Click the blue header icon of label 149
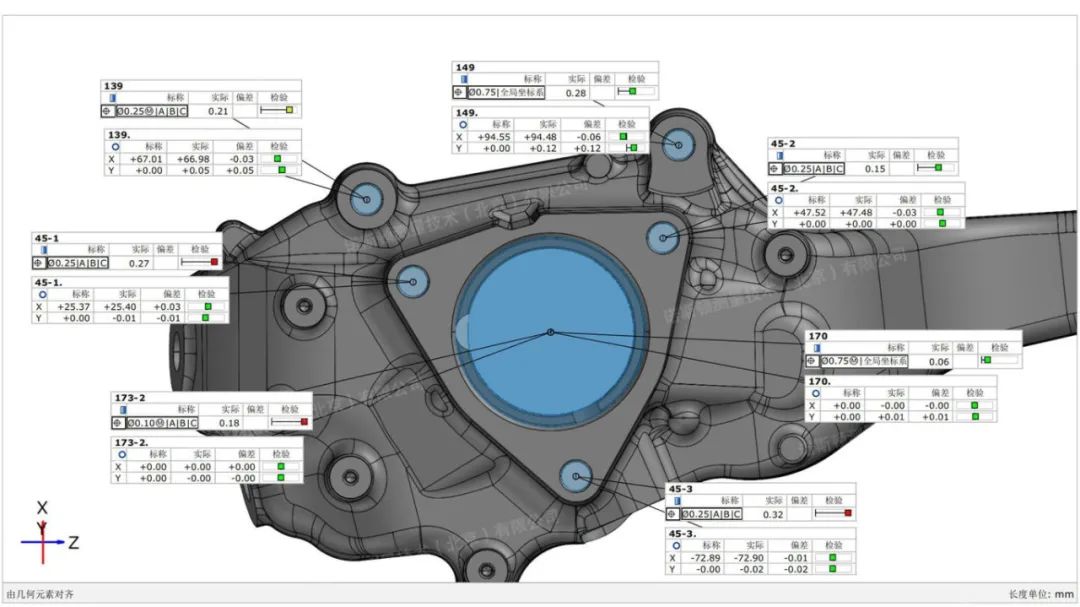 point(464,79)
